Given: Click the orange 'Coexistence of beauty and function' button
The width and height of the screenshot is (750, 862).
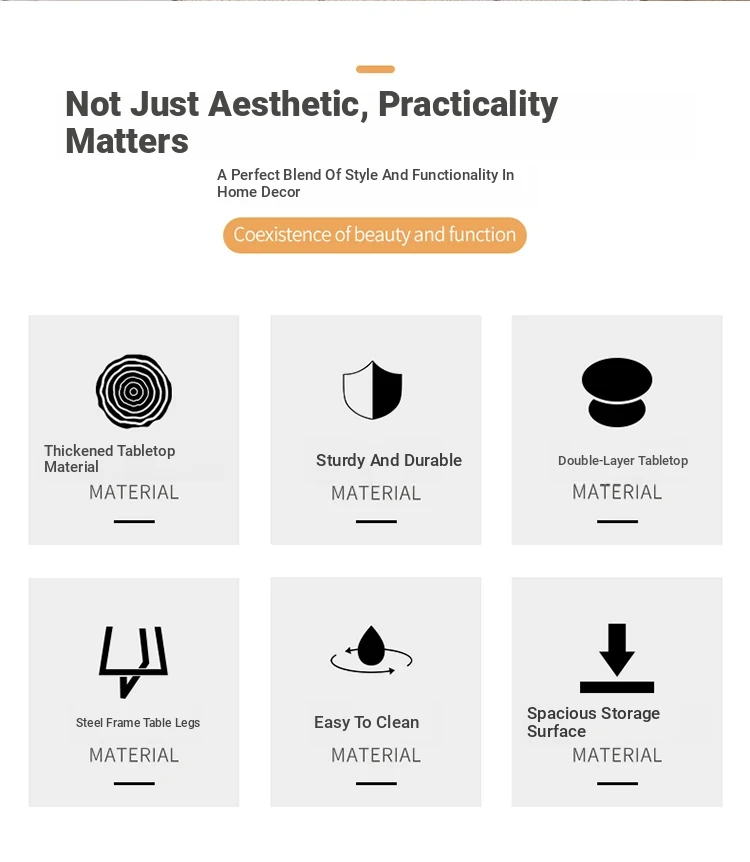Looking at the screenshot, I should click(x=374, y=235).
